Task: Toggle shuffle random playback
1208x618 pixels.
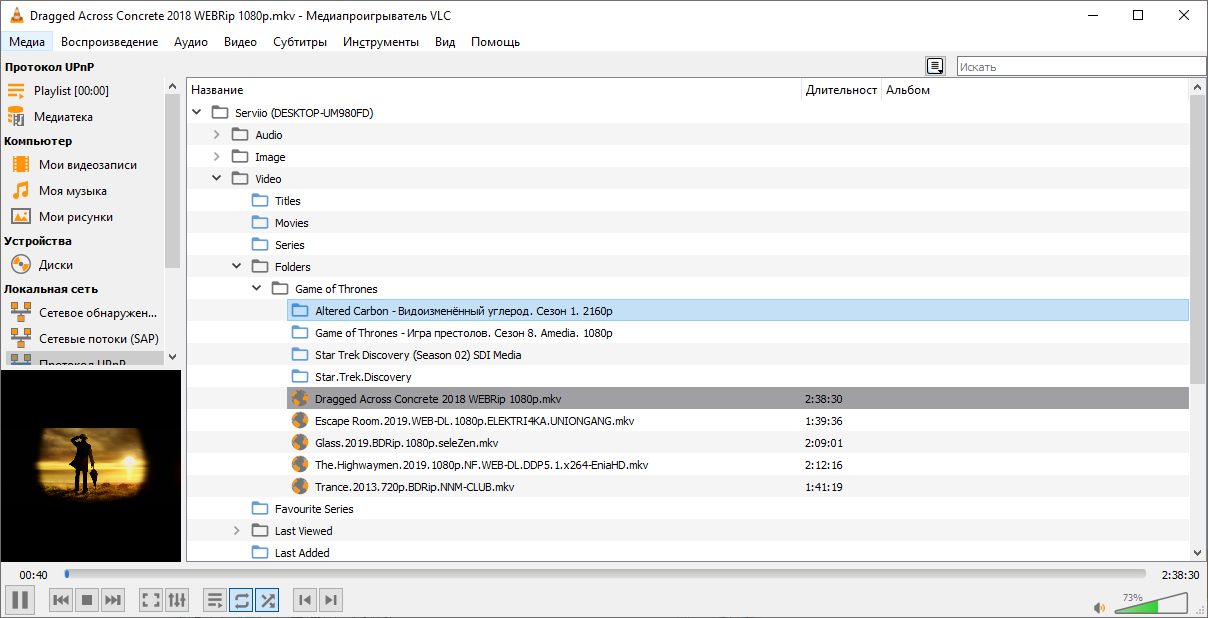Action: 267,600
